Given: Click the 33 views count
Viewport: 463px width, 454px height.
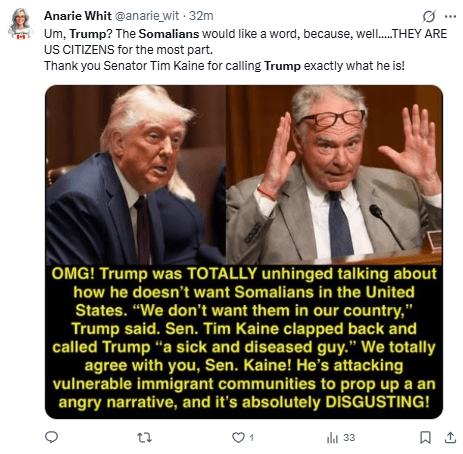Looking at the screenshot, I should click(349, 437).
